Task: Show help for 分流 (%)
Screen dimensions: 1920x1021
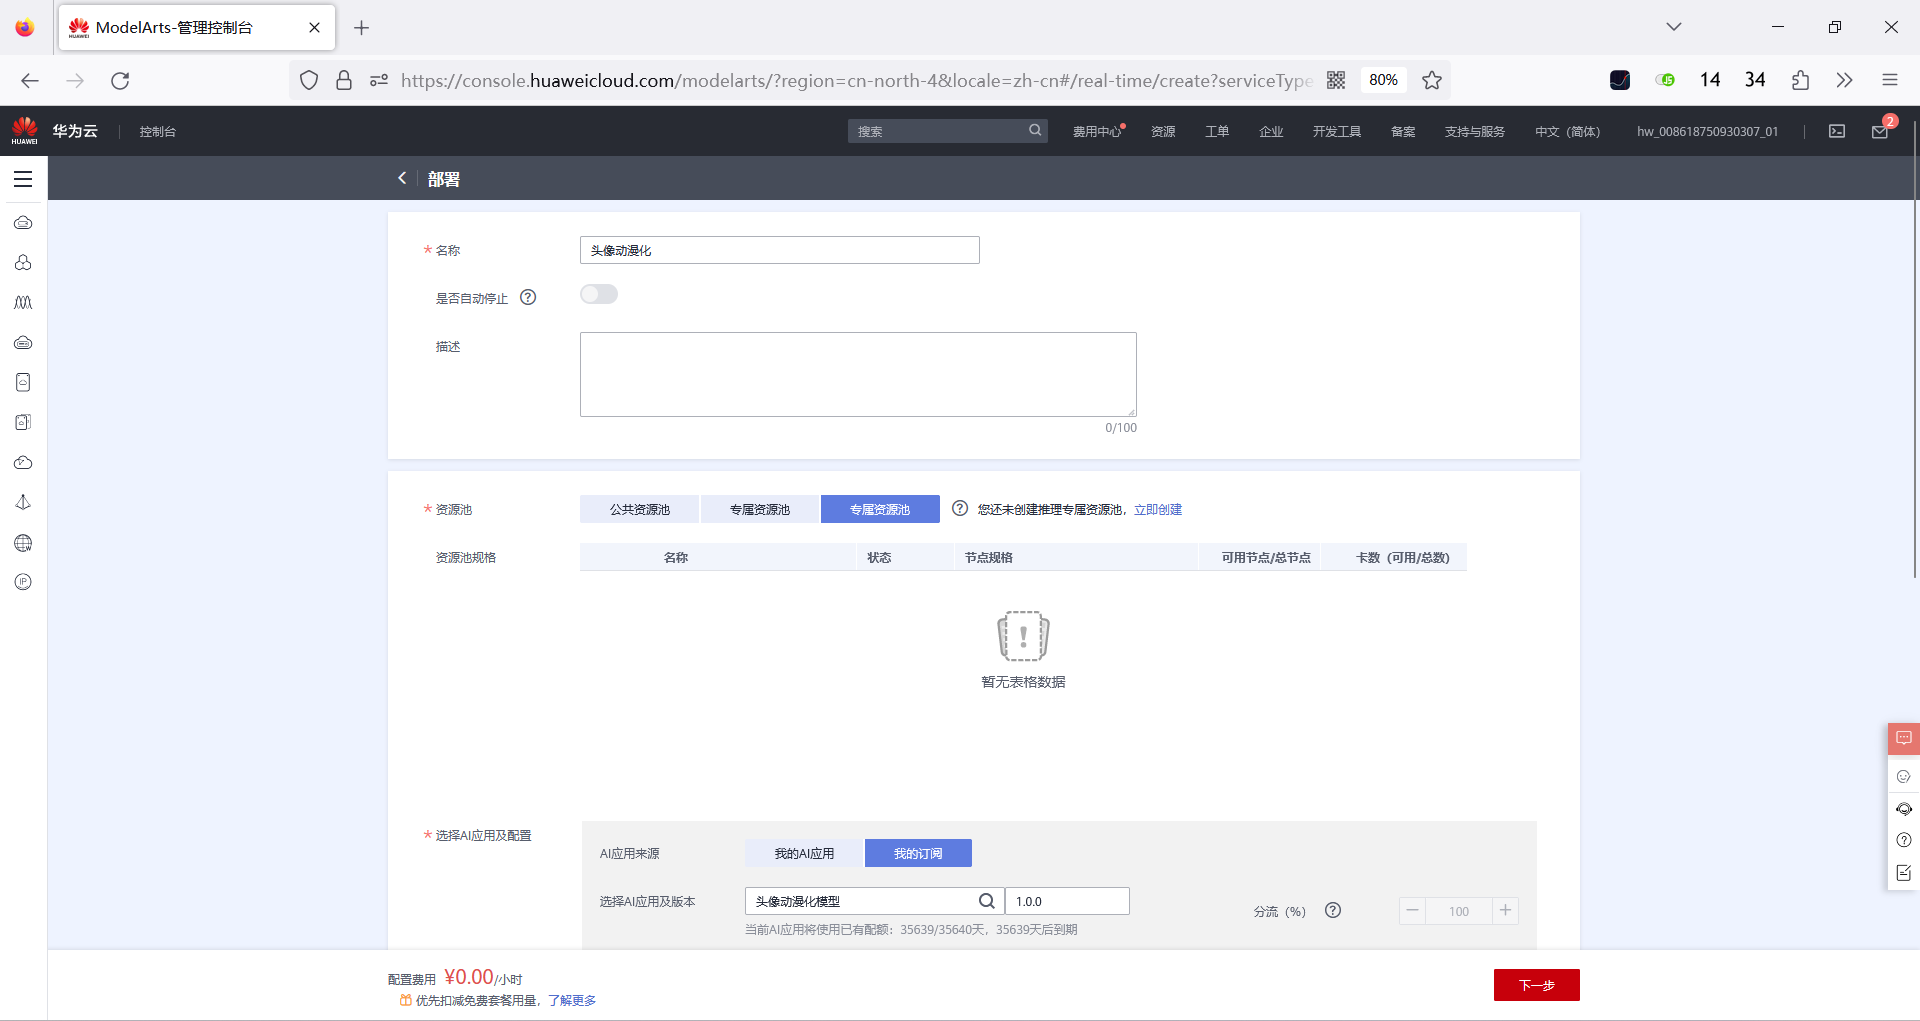Action: click(1333, 910)
